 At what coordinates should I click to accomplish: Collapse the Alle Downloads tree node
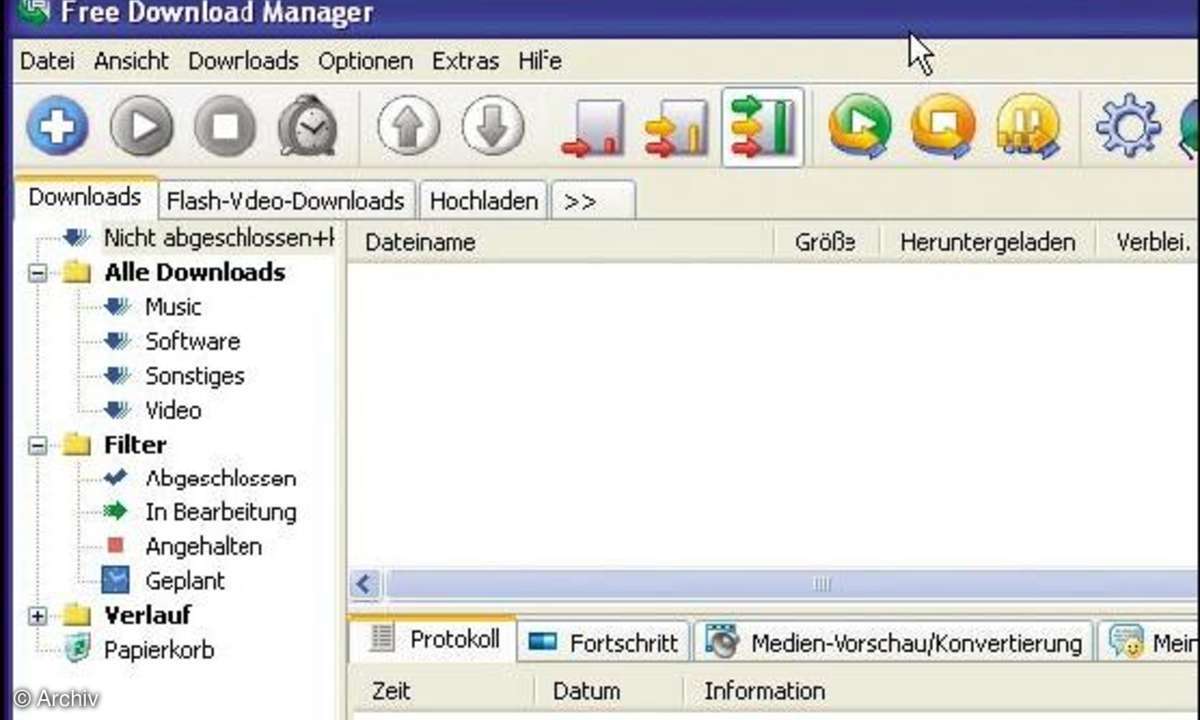tap(38, 272)
